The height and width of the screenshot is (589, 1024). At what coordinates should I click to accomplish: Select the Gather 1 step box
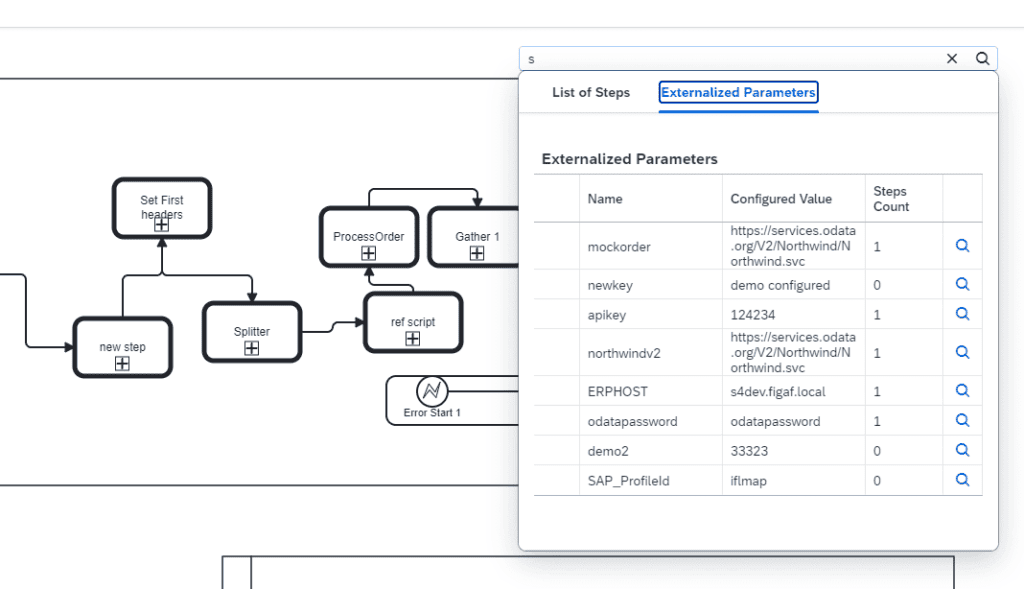(x=474, y=237)
